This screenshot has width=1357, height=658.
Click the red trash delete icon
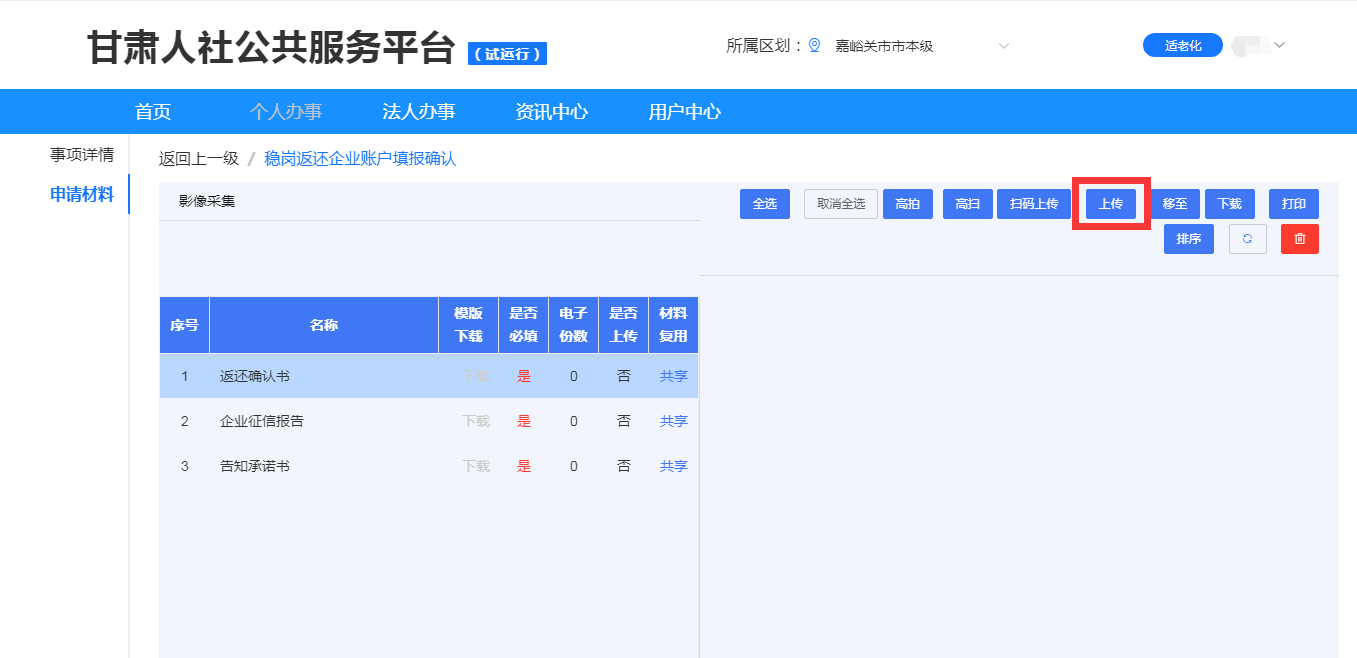tap(1299, 239)
